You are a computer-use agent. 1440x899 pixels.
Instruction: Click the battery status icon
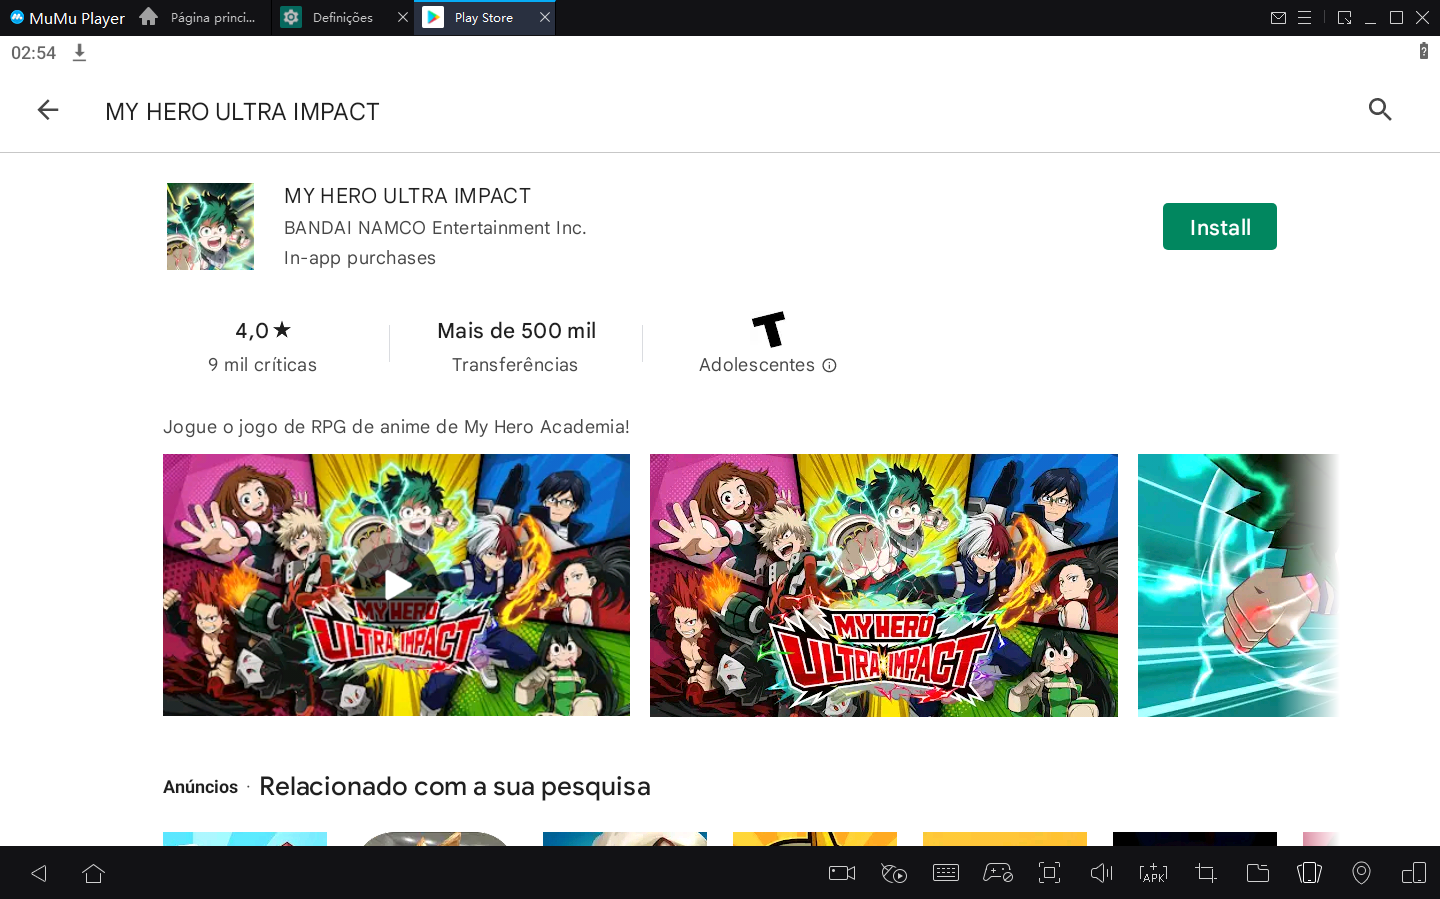1424,51
